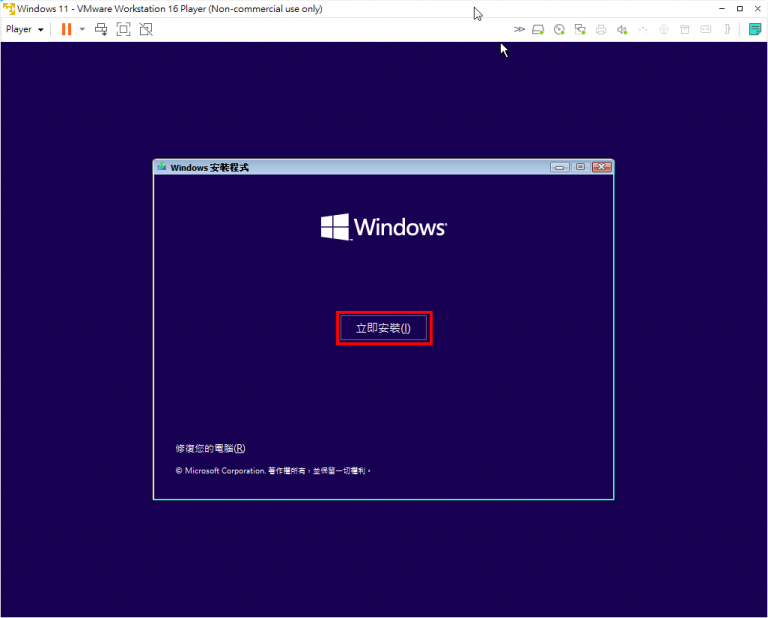The height and width of the screenshot is (618, 768).
Task: Open hard disk device icon
Action: [538, 29]
